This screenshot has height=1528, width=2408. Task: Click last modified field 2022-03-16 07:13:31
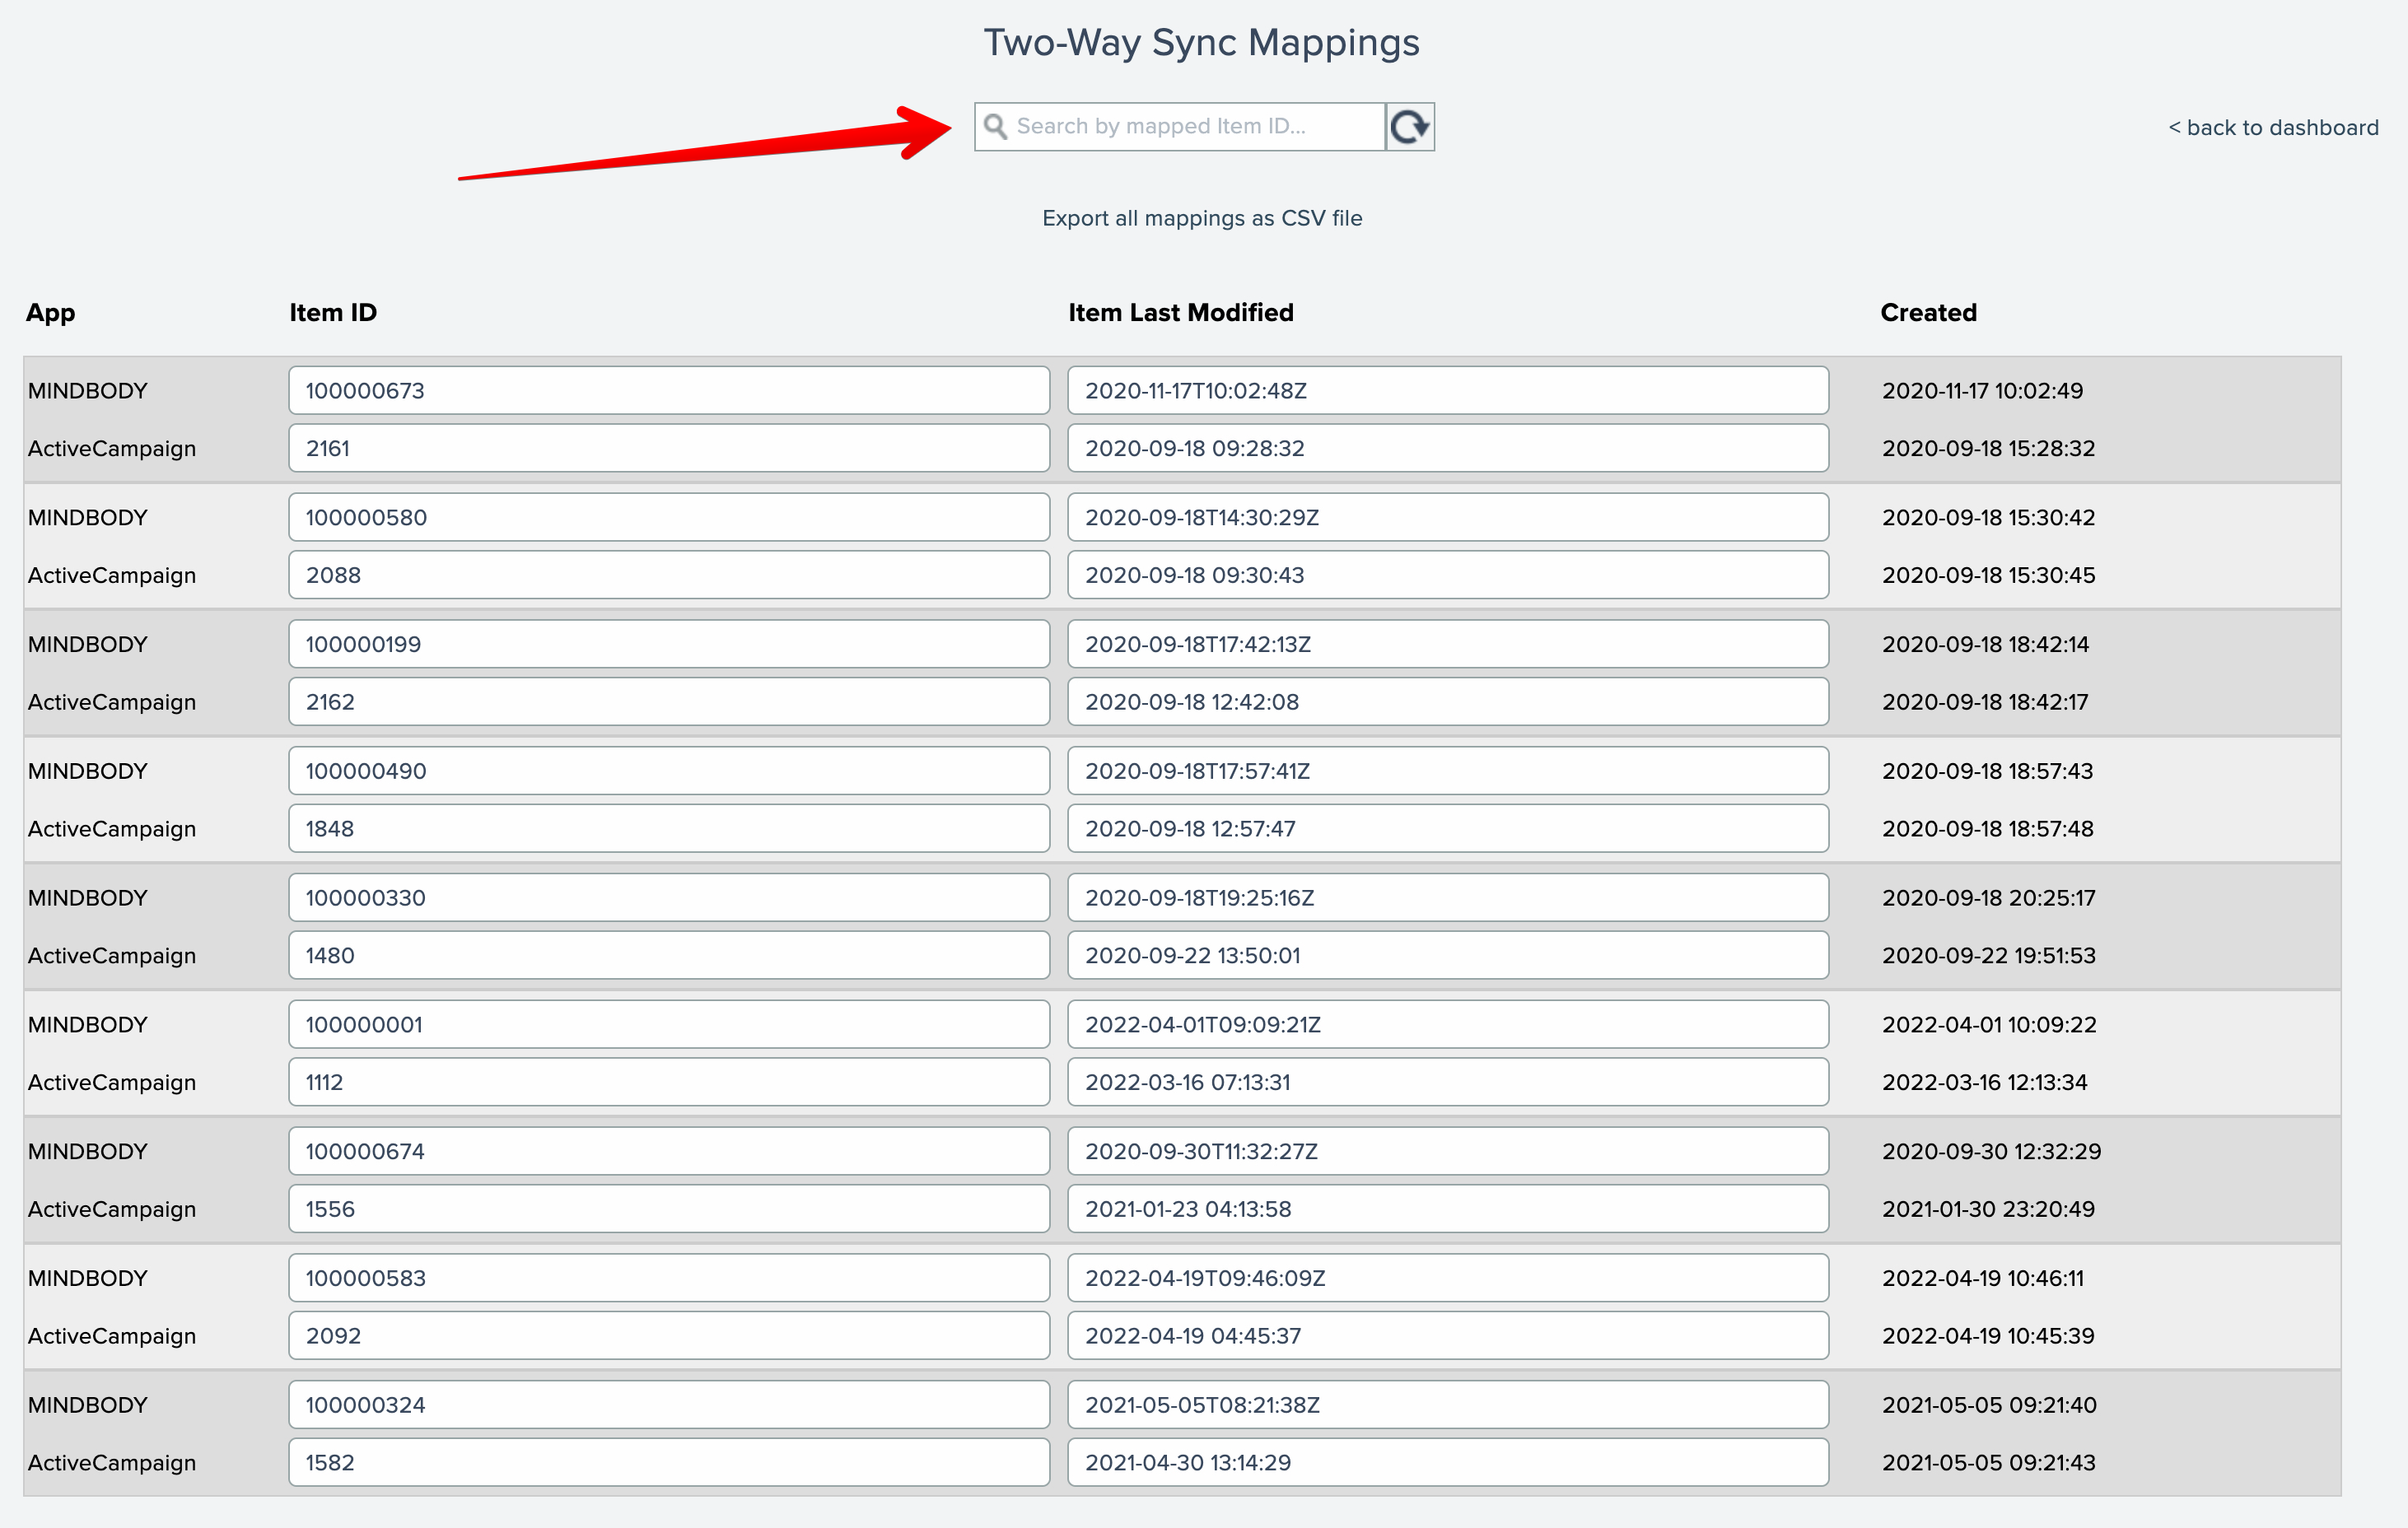(x=1447, y=1083)
